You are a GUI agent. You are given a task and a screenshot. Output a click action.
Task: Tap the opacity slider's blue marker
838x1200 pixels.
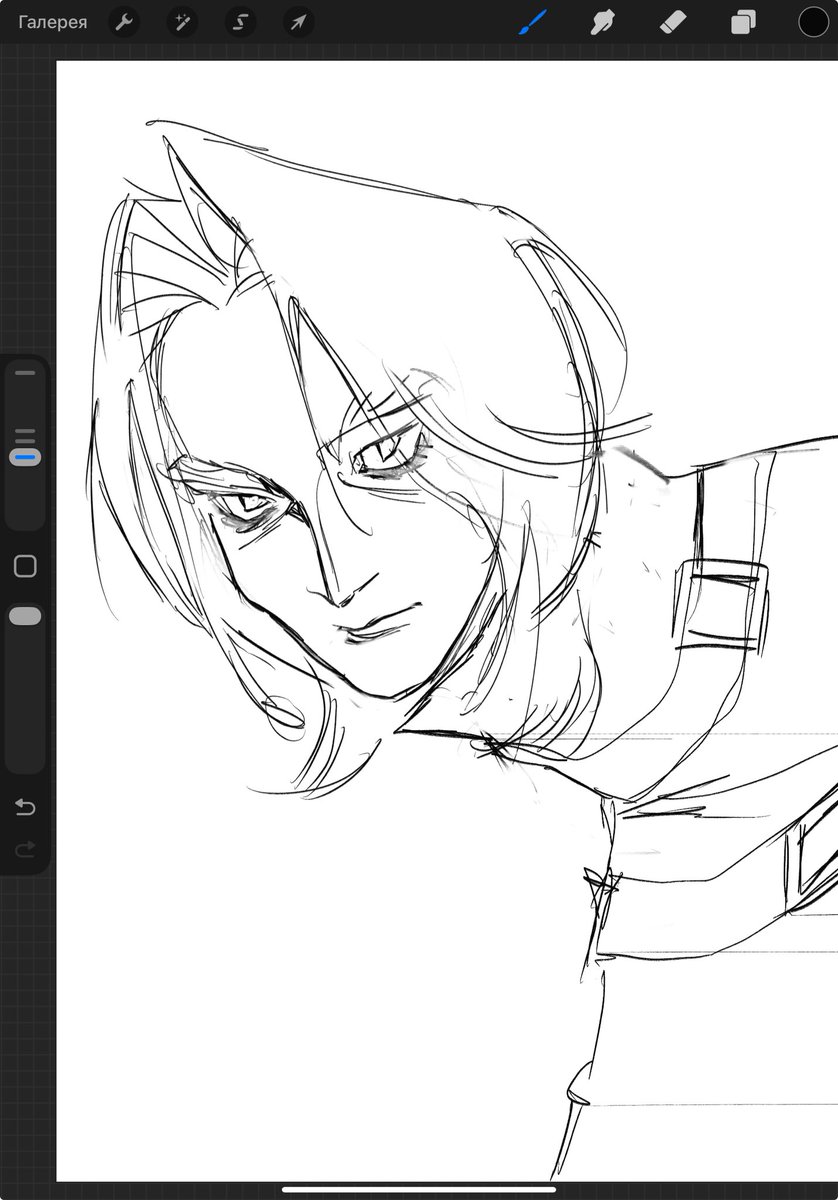(25, 455)
